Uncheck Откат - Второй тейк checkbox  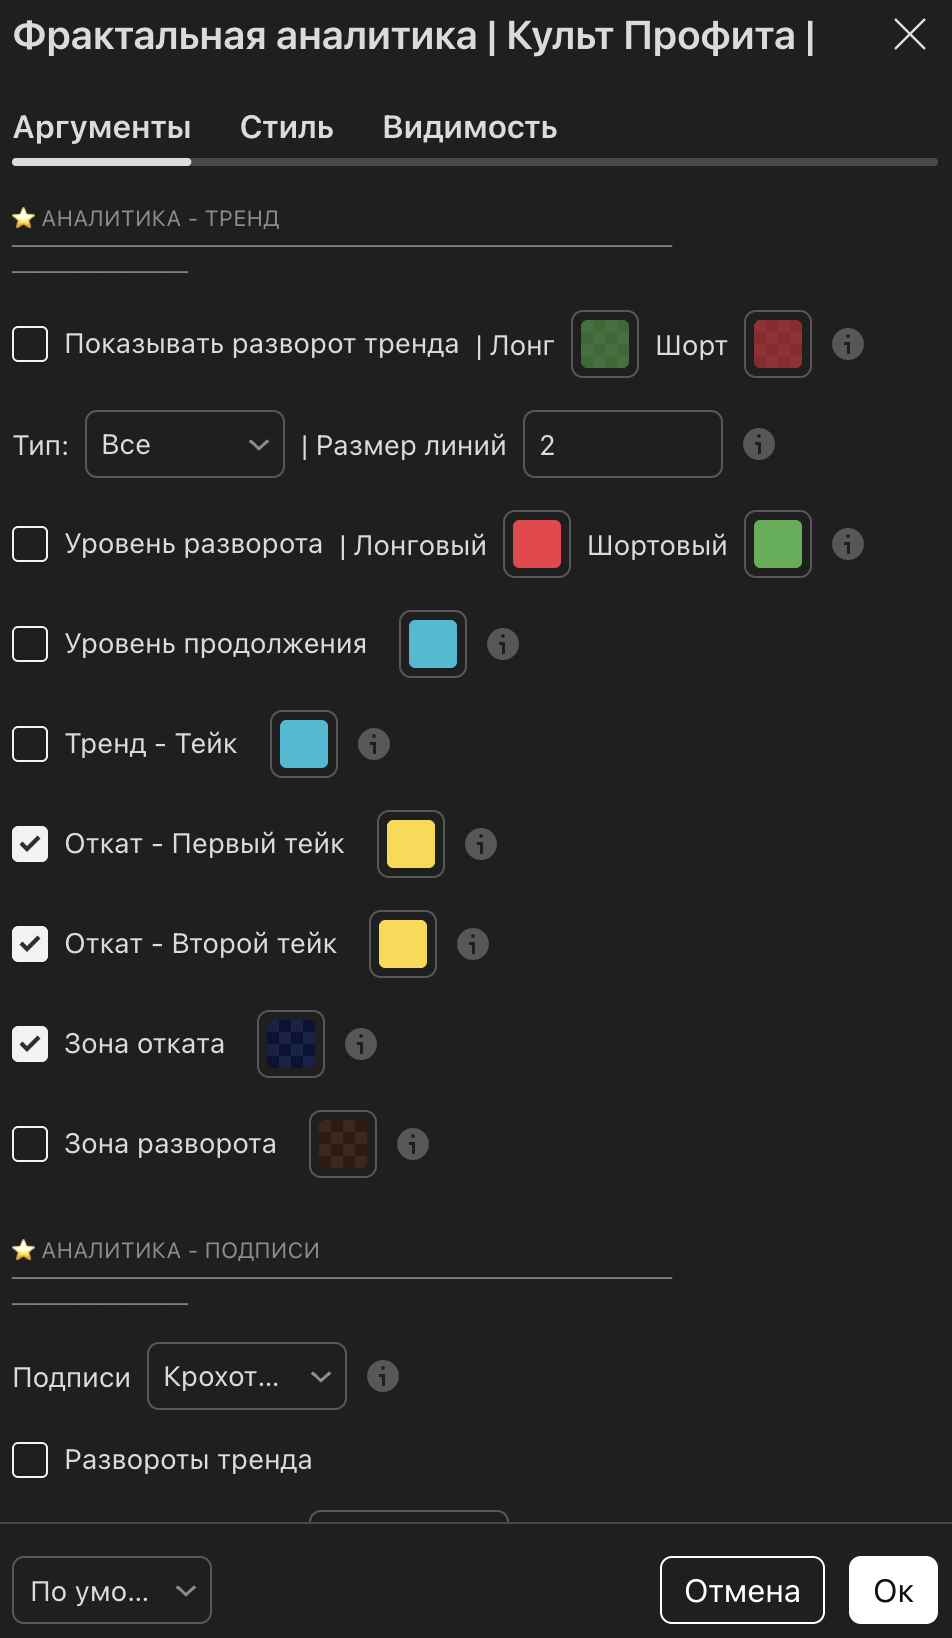[30, 944]
